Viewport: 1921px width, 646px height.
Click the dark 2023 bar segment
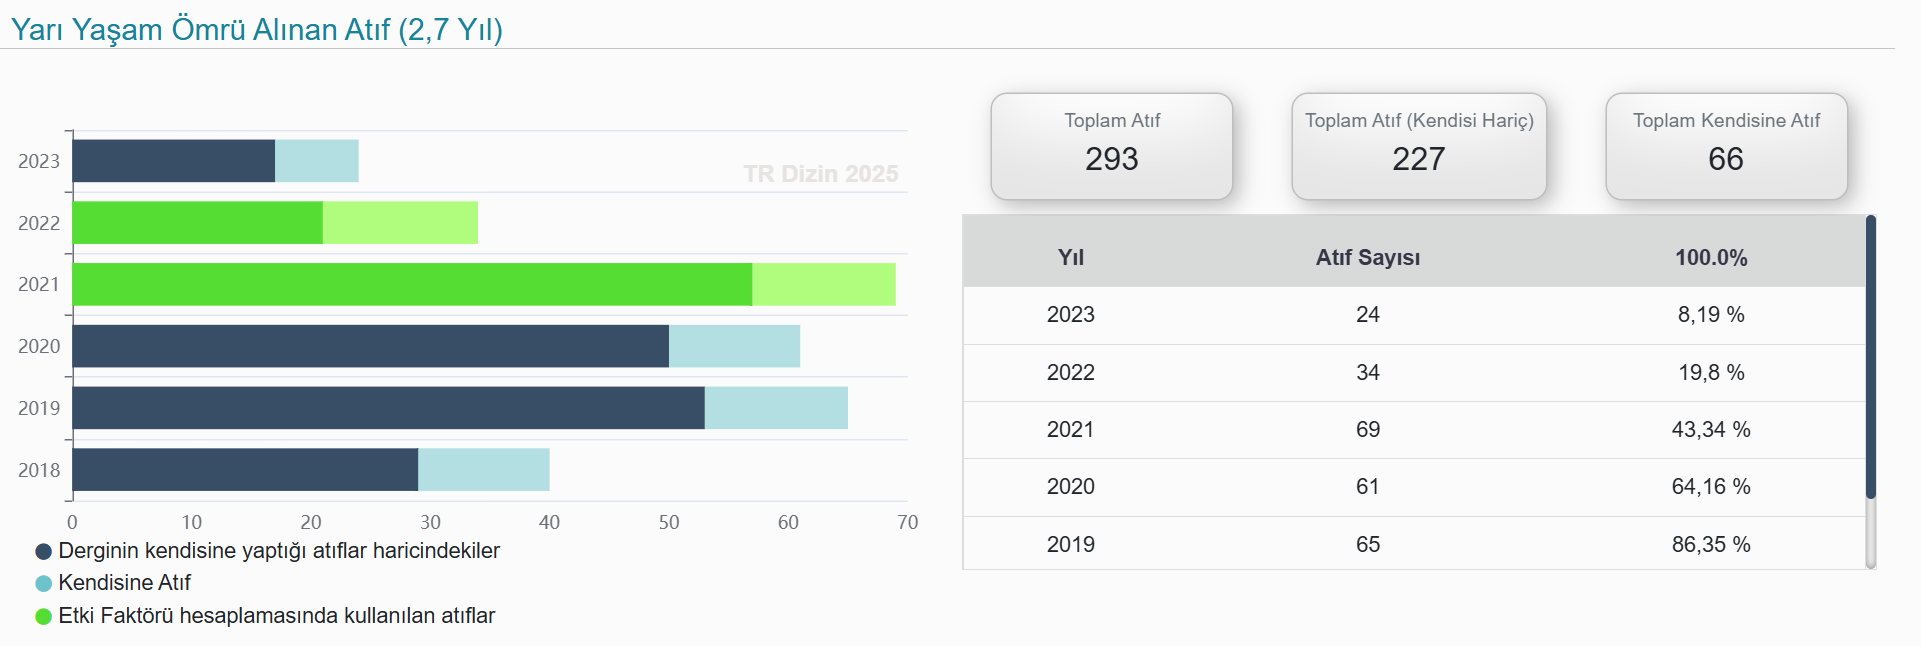tap(173, 161)
